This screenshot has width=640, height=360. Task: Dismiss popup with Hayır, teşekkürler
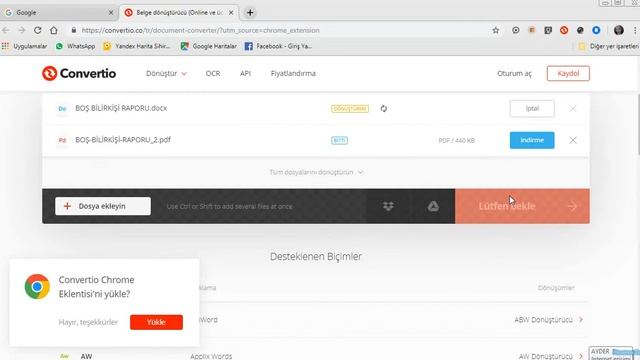(88, 322)
